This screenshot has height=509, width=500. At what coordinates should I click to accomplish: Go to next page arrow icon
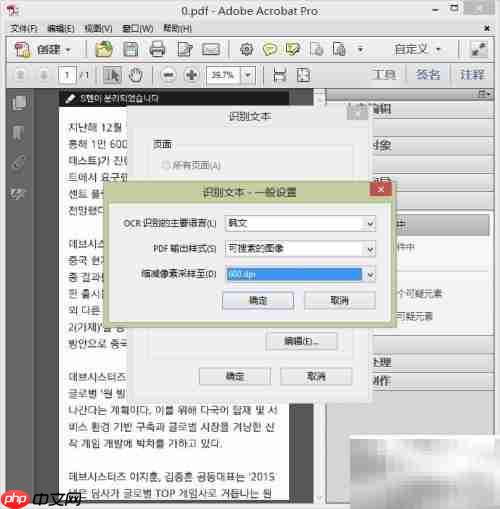tap(44, 75)
